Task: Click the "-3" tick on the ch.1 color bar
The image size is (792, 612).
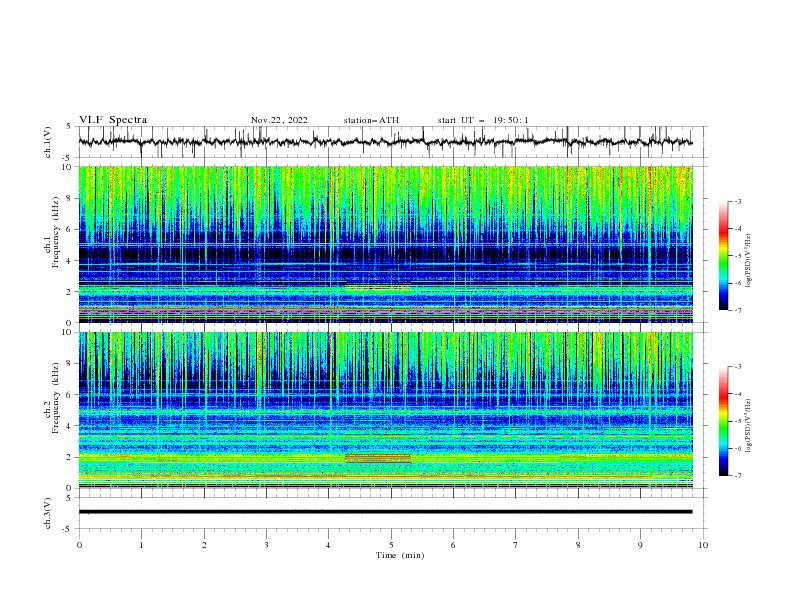Action: point(737,201)
